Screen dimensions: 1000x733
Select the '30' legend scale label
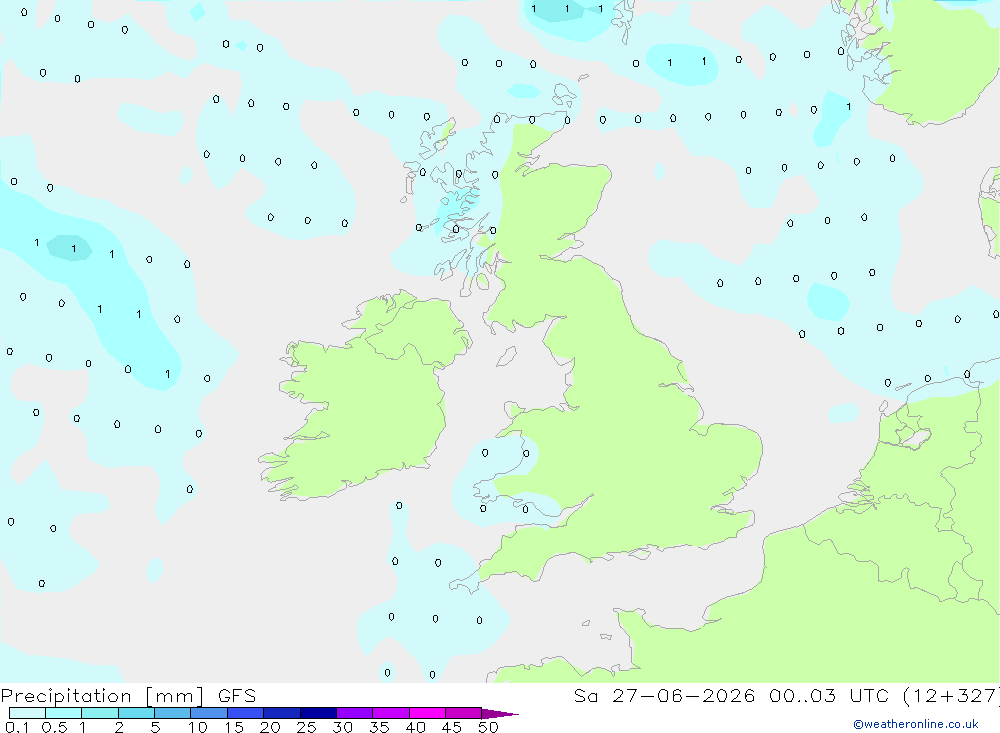[x=342, y=727]
